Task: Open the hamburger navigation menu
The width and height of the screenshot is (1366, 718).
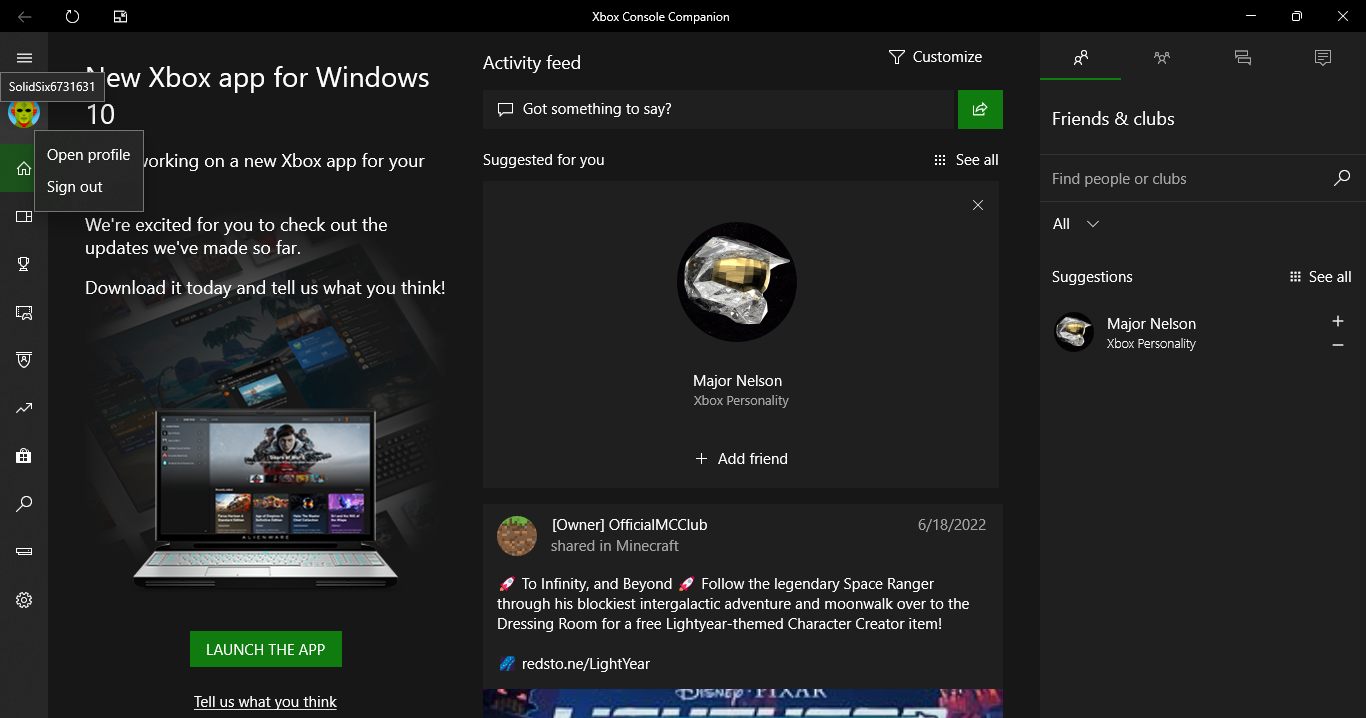Action: pos(24,58)
